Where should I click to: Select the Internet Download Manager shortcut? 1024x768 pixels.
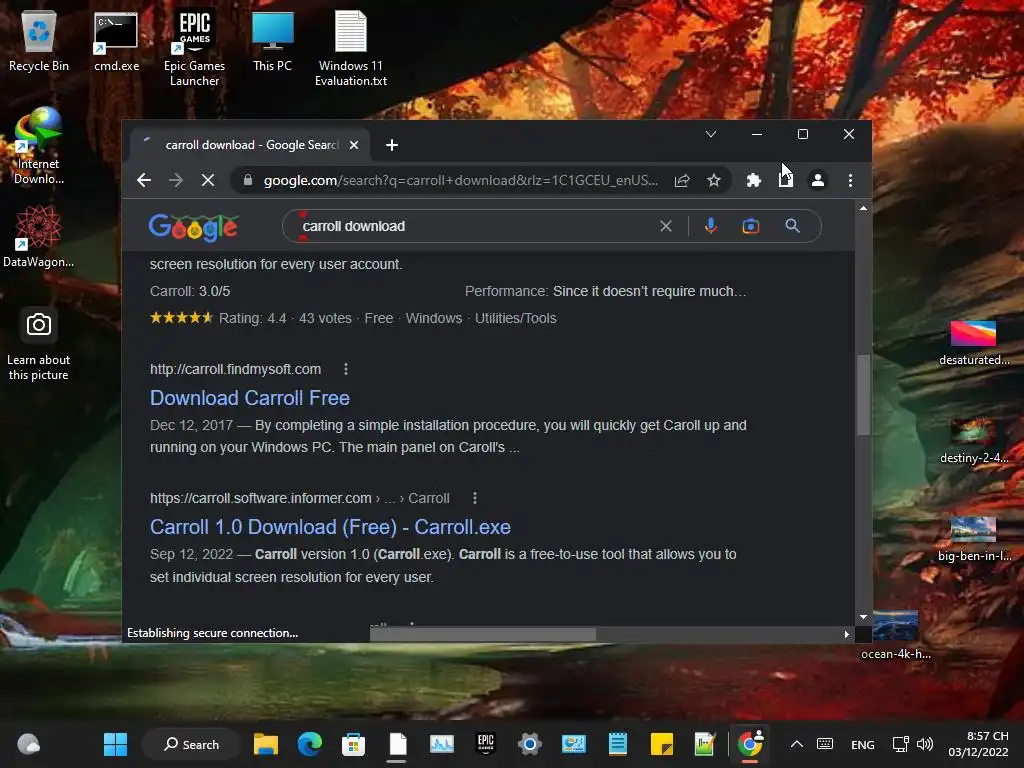pos(39,146)
